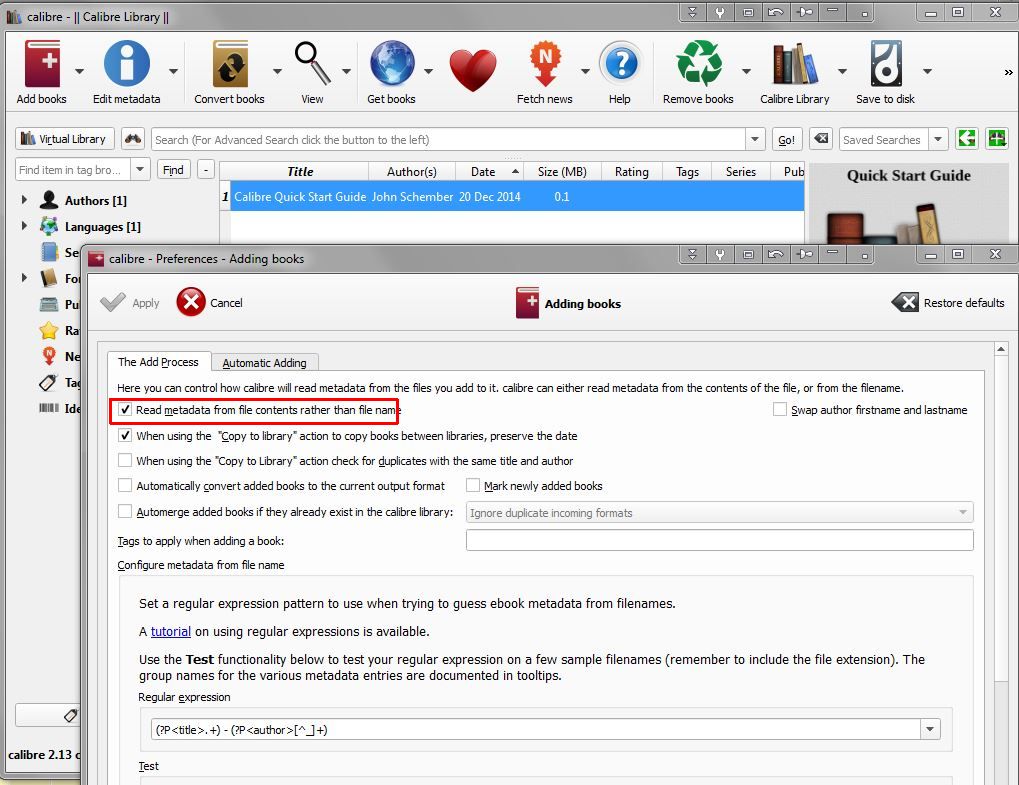The image size is (1019, 785).
Task: Open advanced search via binoculars icon
Action: coord(133,138)
